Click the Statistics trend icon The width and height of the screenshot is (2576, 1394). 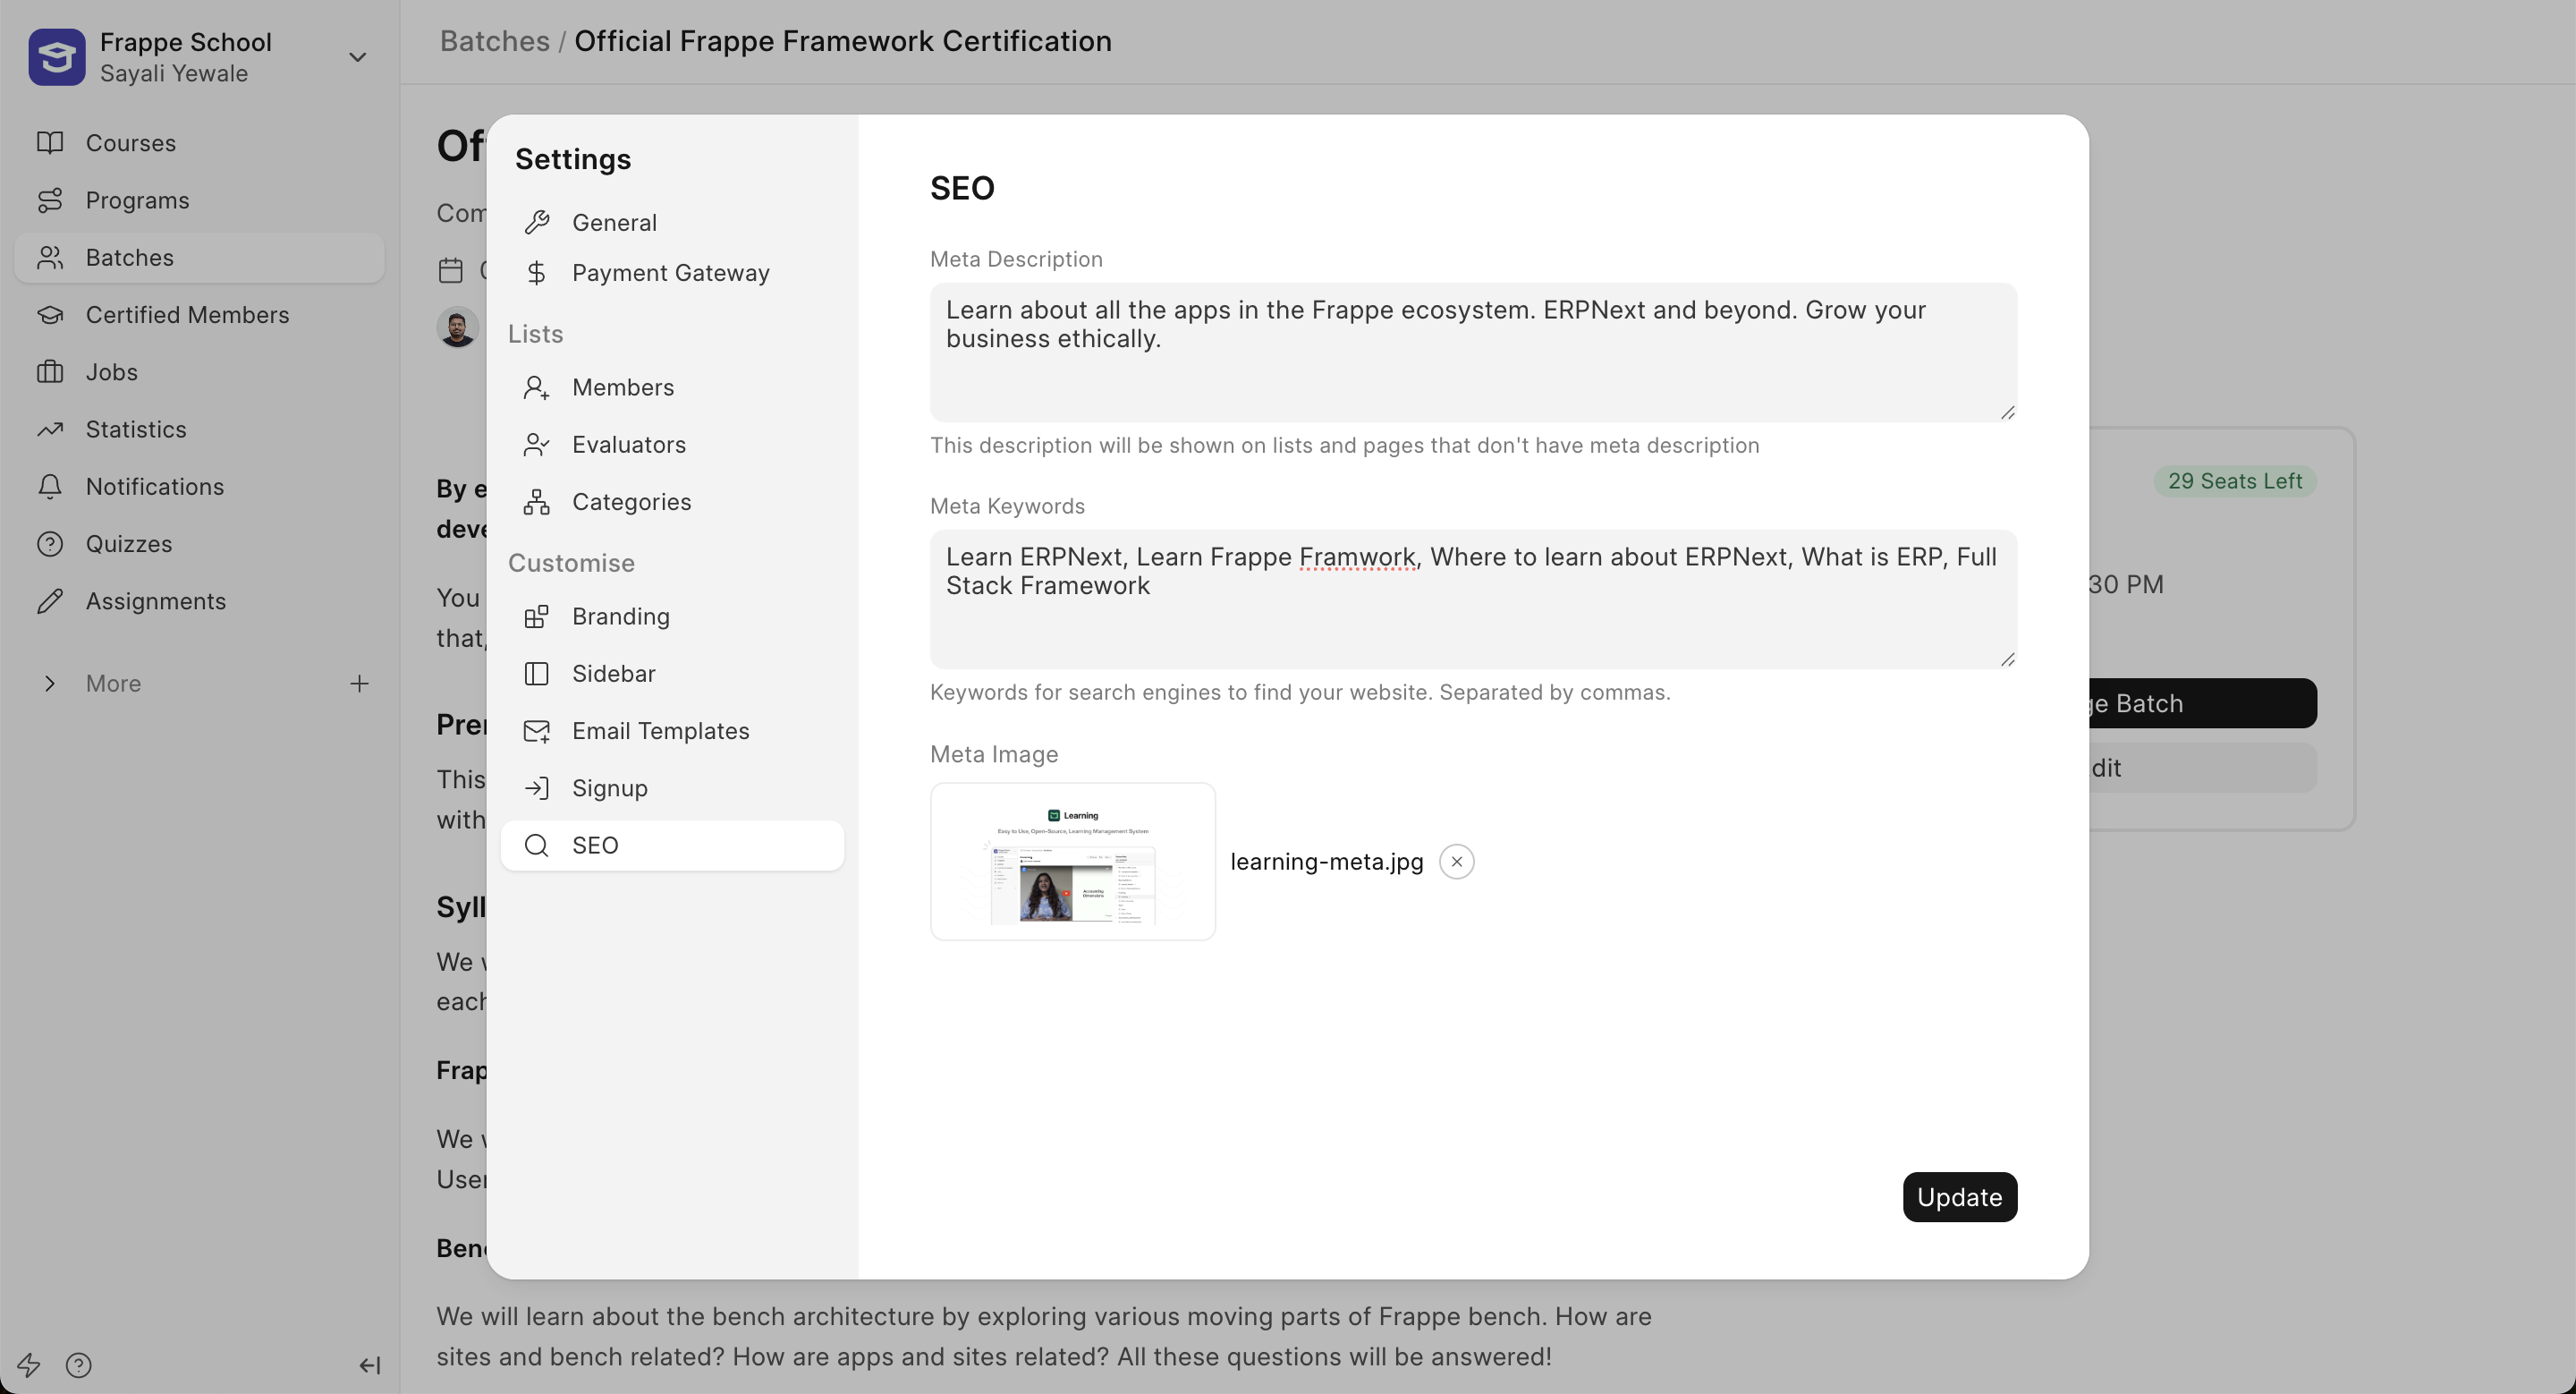coord(50,429)
